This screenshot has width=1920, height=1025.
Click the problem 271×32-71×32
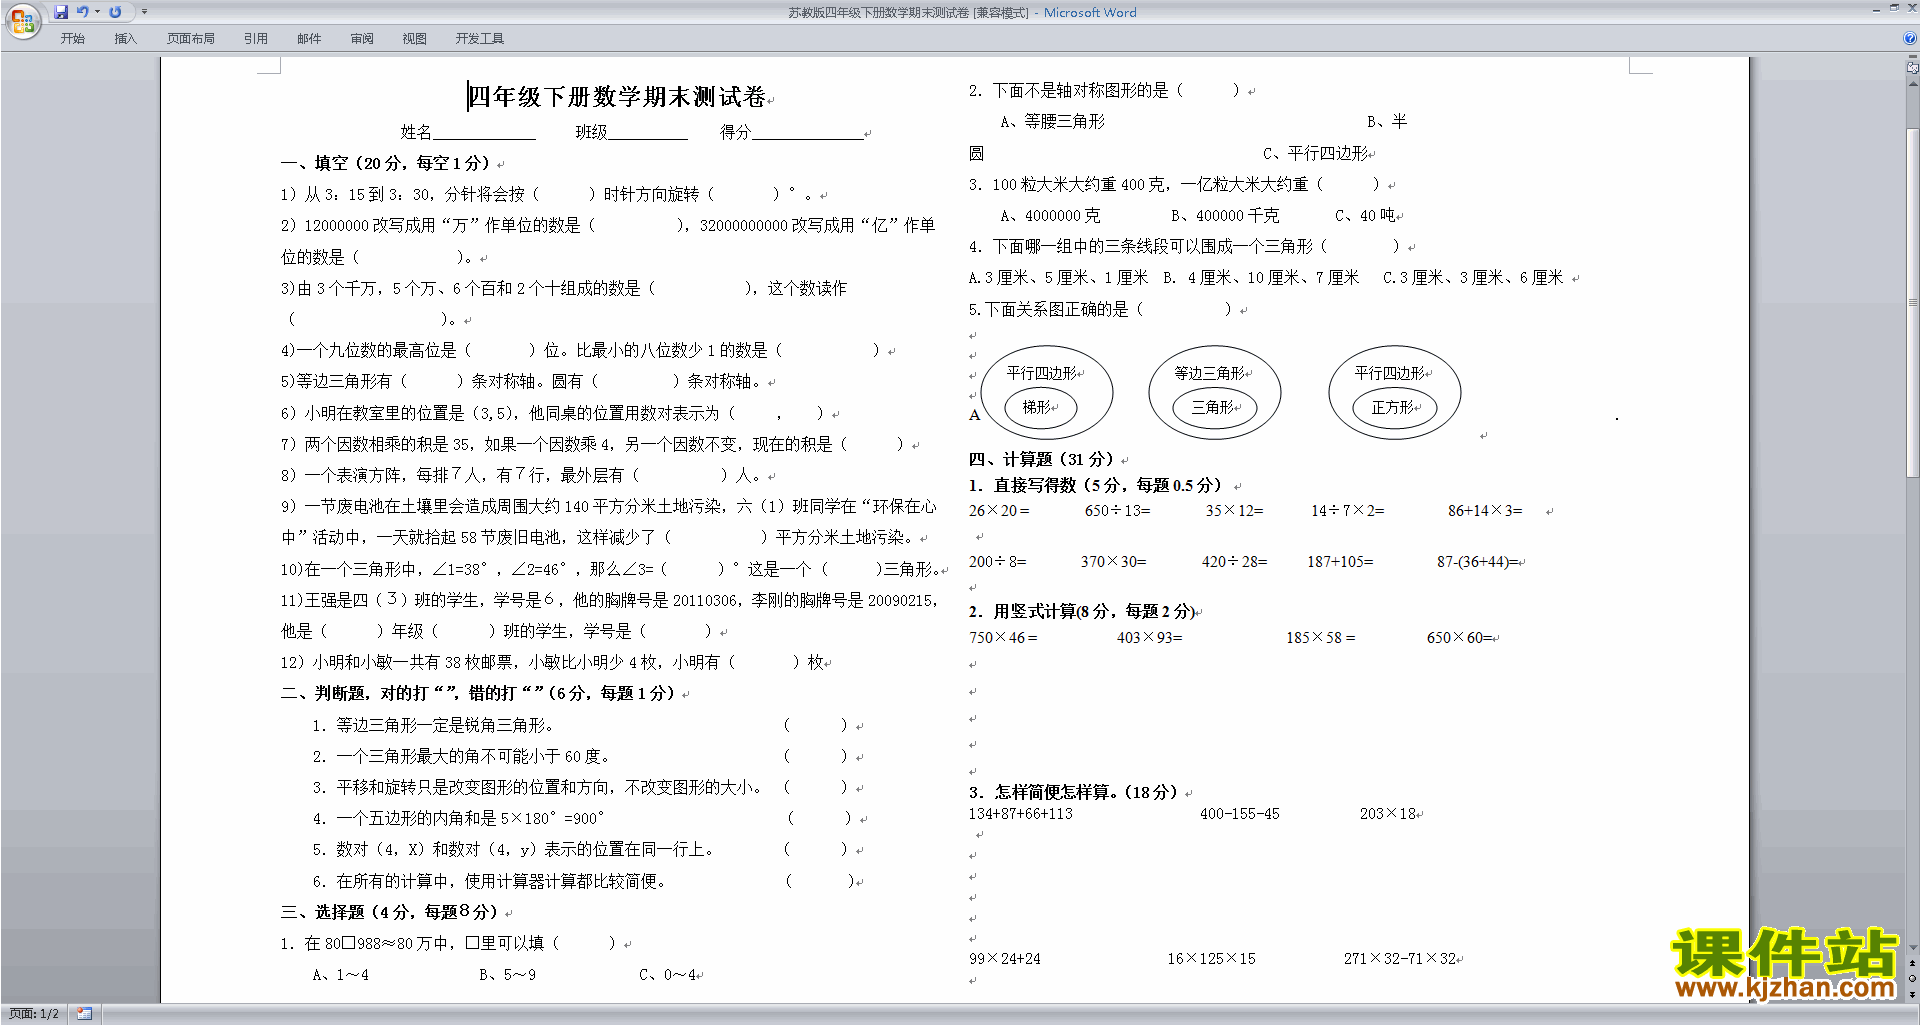[x=1400, y=959]
